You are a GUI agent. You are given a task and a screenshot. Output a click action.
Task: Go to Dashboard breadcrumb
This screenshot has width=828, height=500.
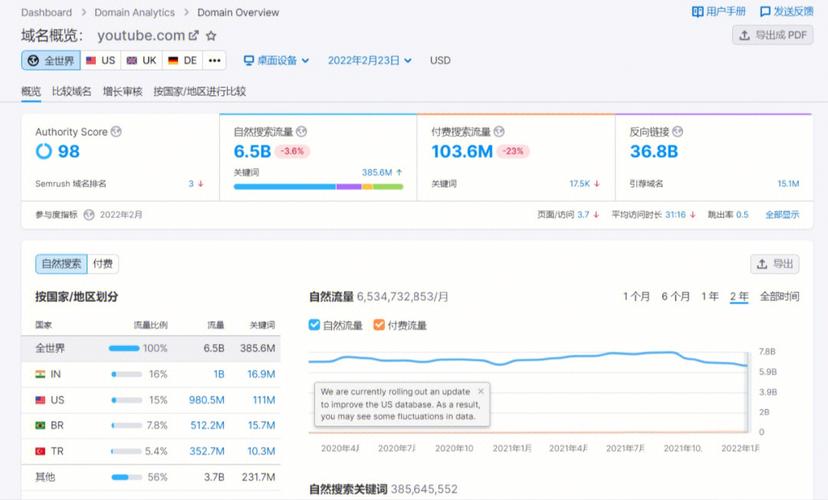pyautogui.click(x=46, y=12)
